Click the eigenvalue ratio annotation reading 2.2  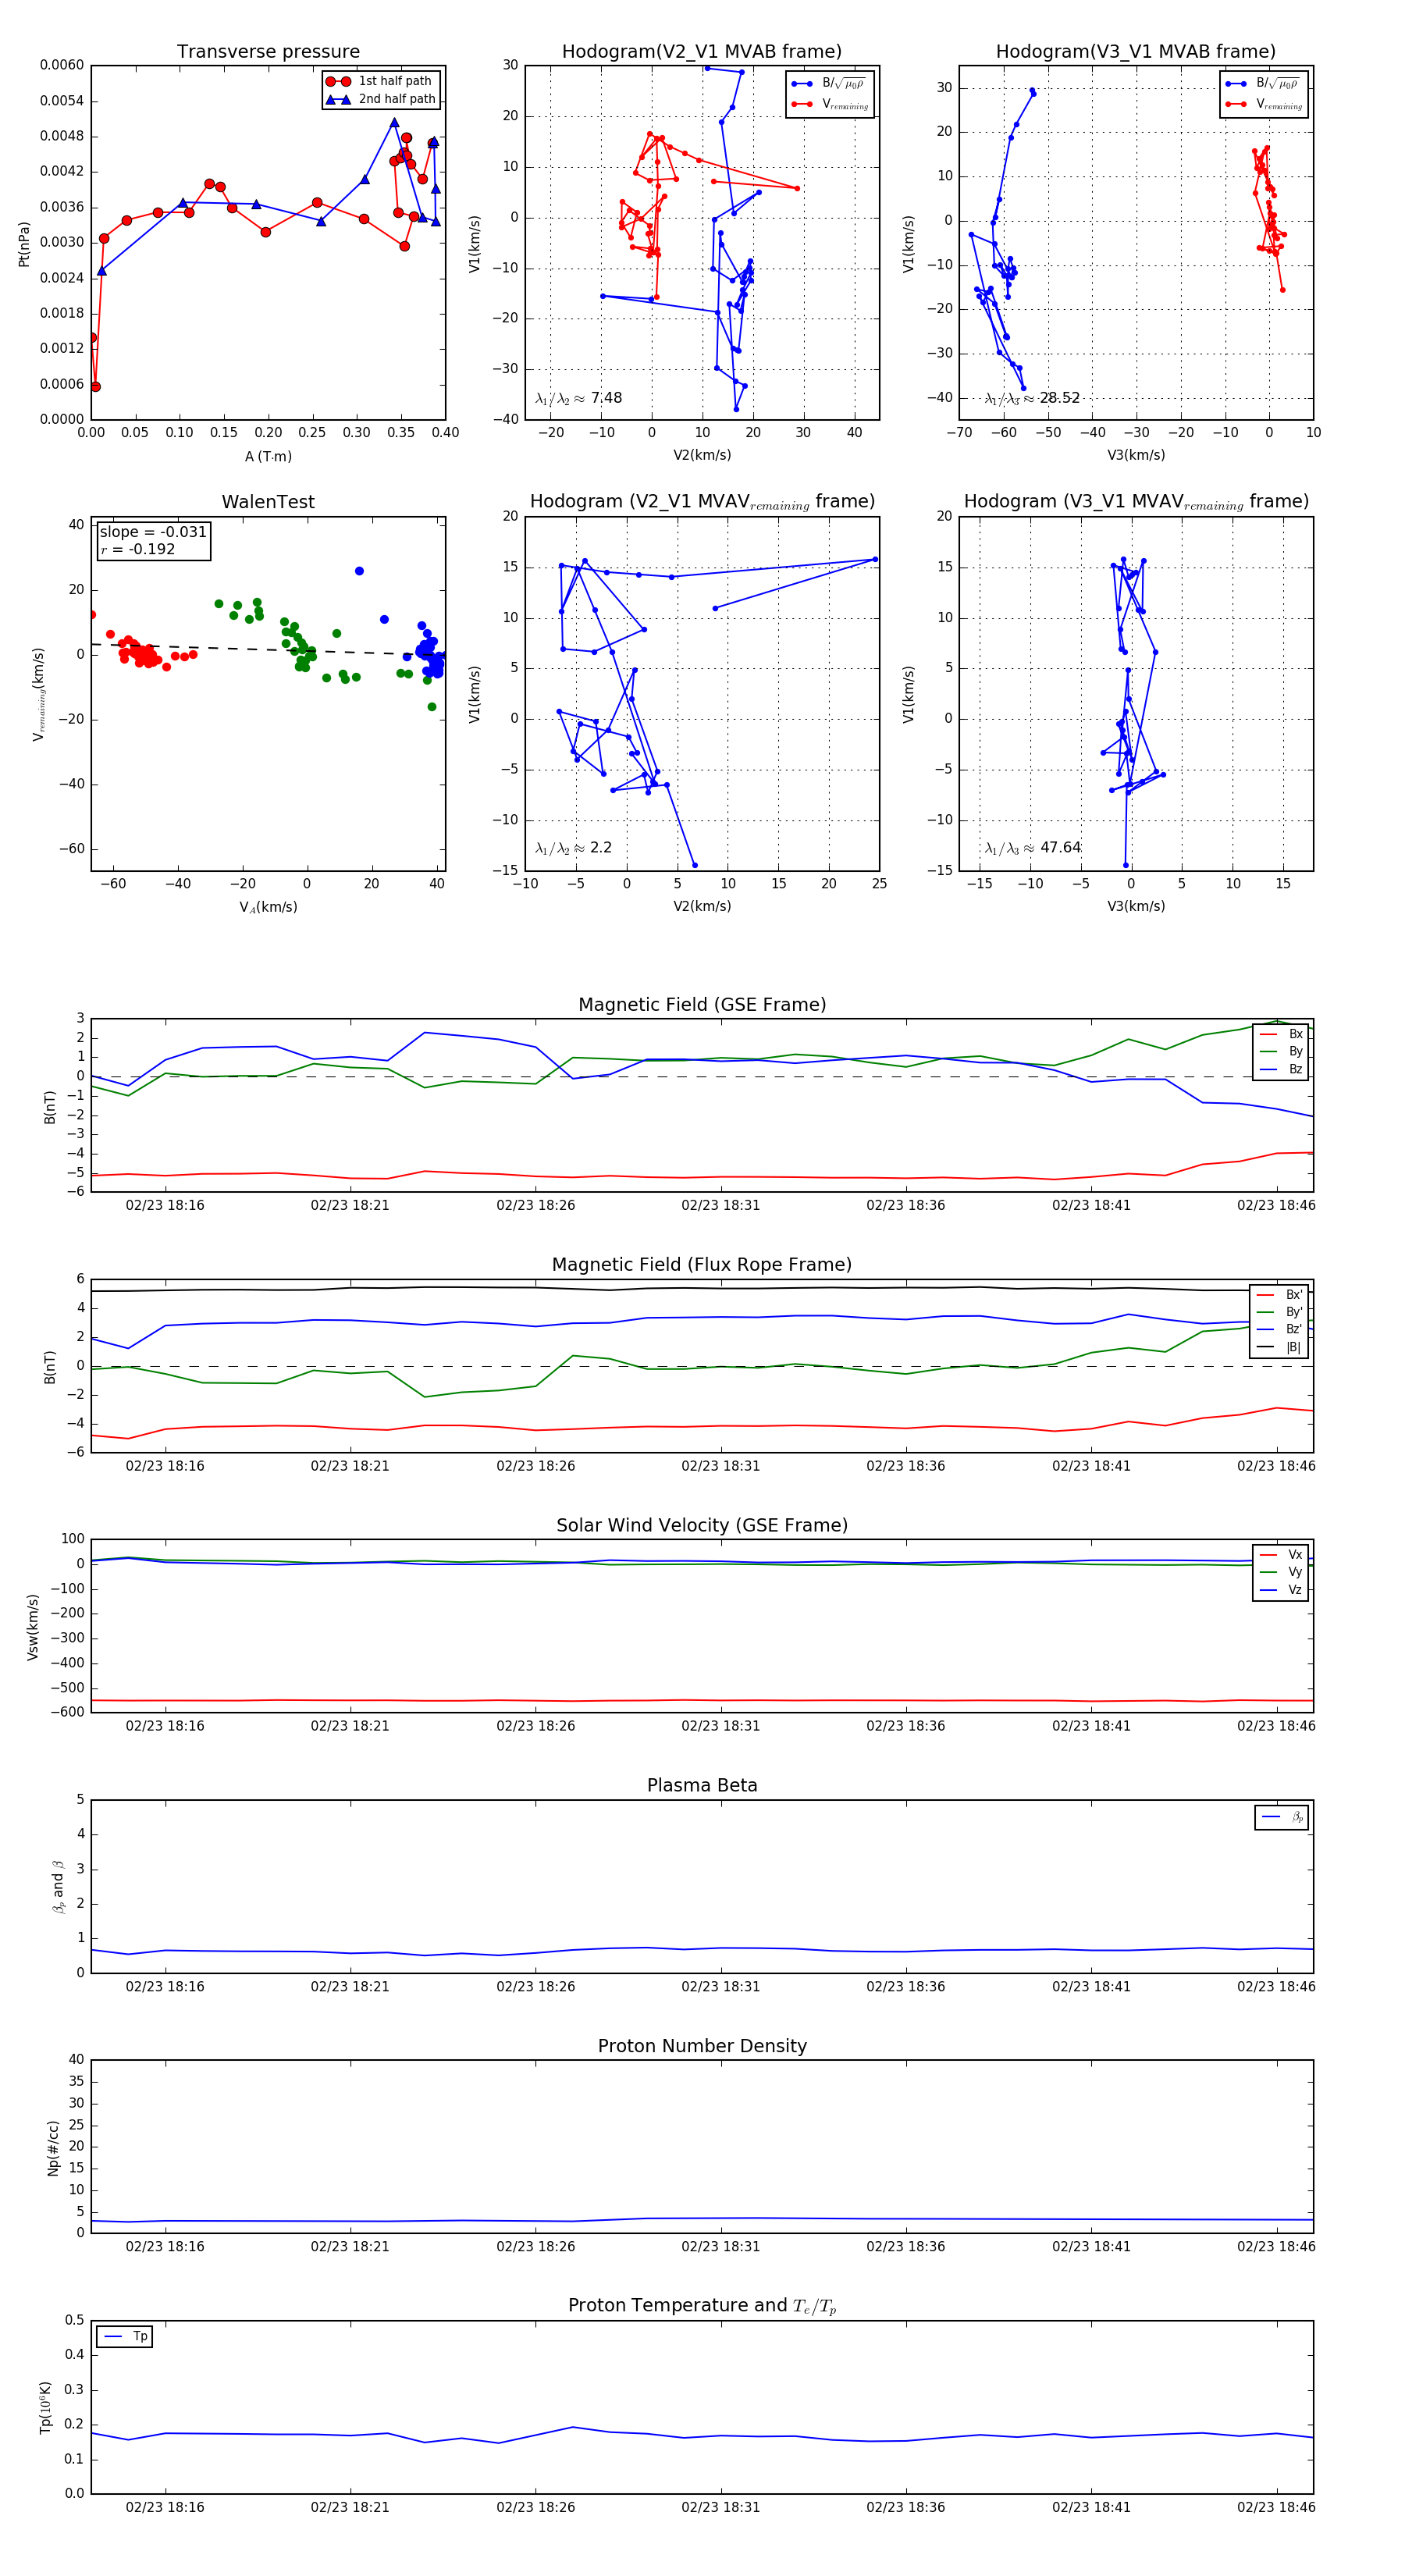(573, 848)
